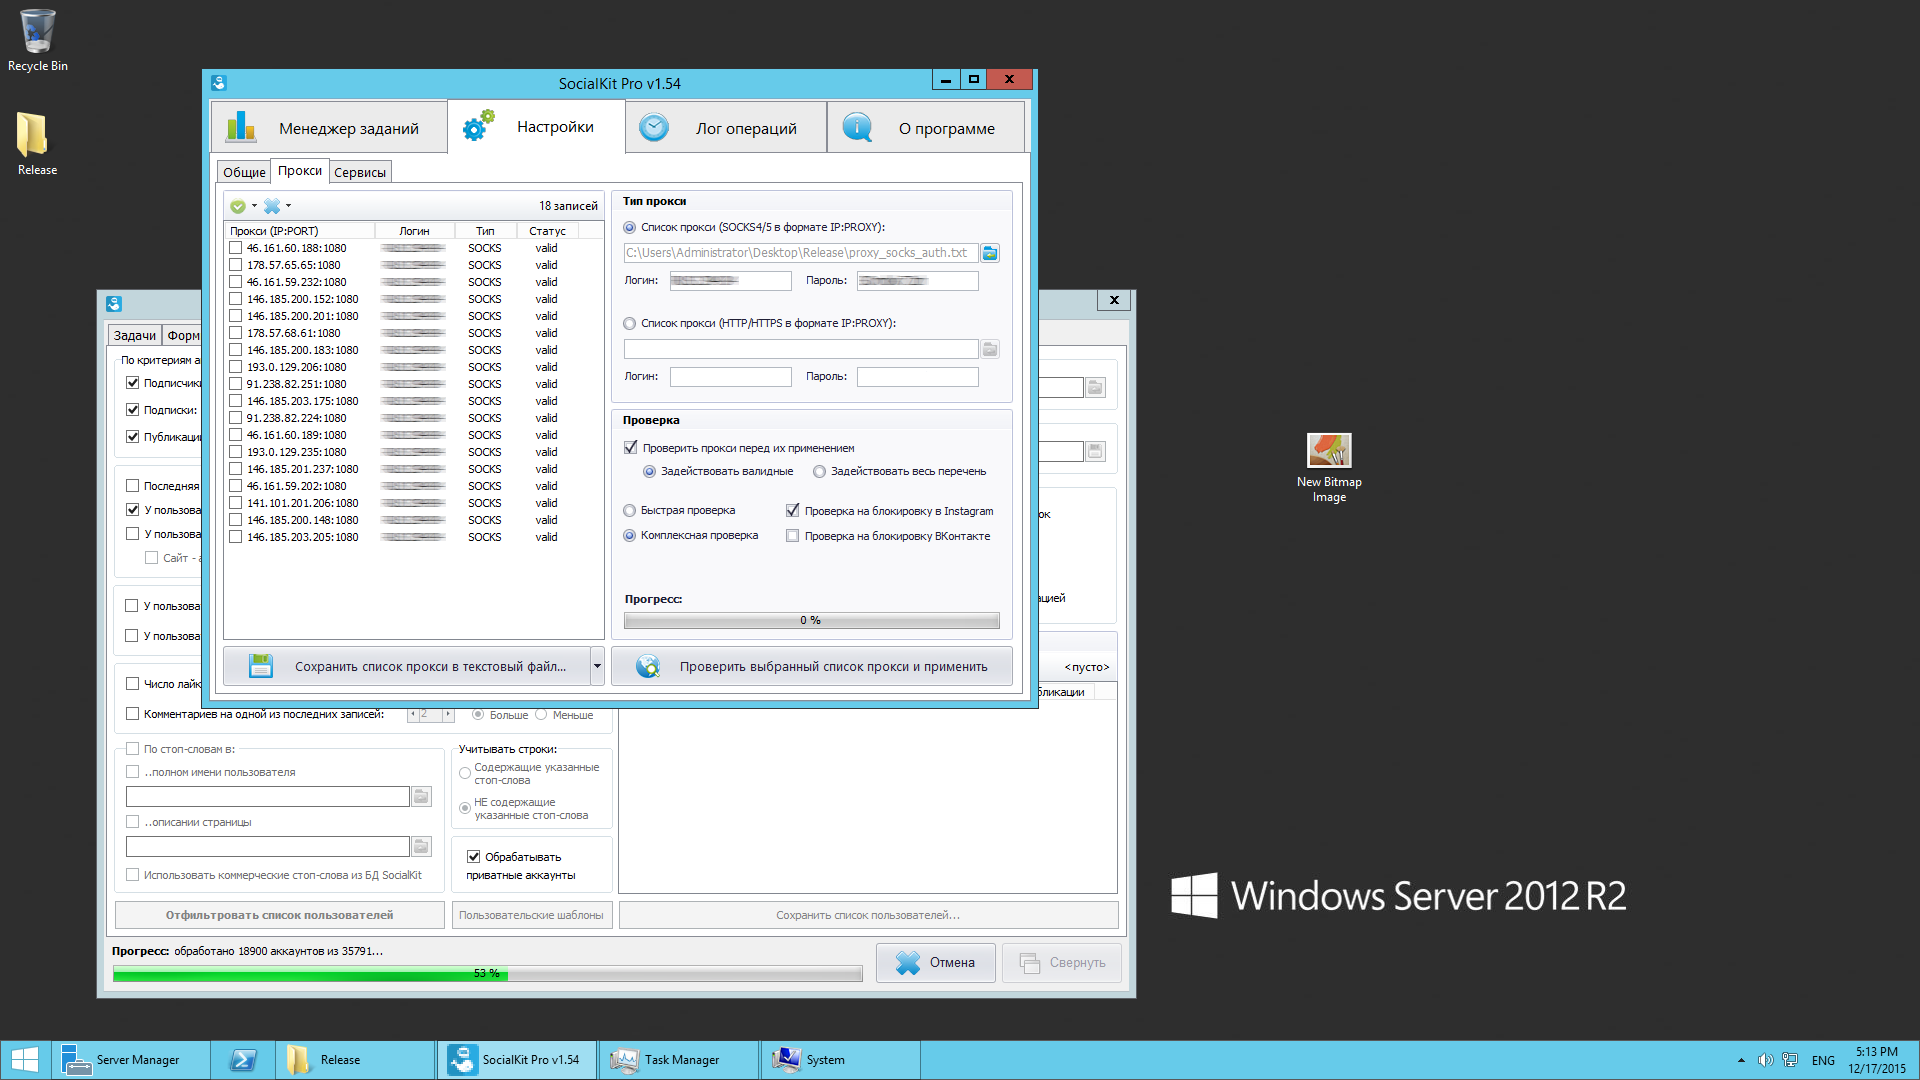Switch to System window in taskbar
1920x1080 pixels.
(x=841, y=1060)
